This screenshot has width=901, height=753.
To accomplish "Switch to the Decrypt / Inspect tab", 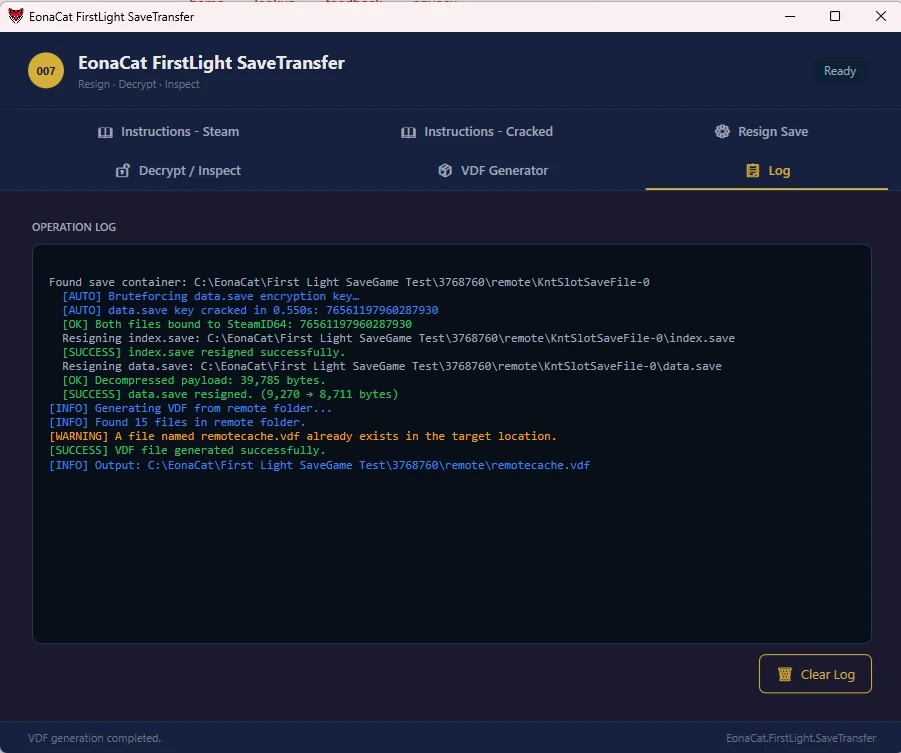I will pyautogui.click(x=178, y=171).
